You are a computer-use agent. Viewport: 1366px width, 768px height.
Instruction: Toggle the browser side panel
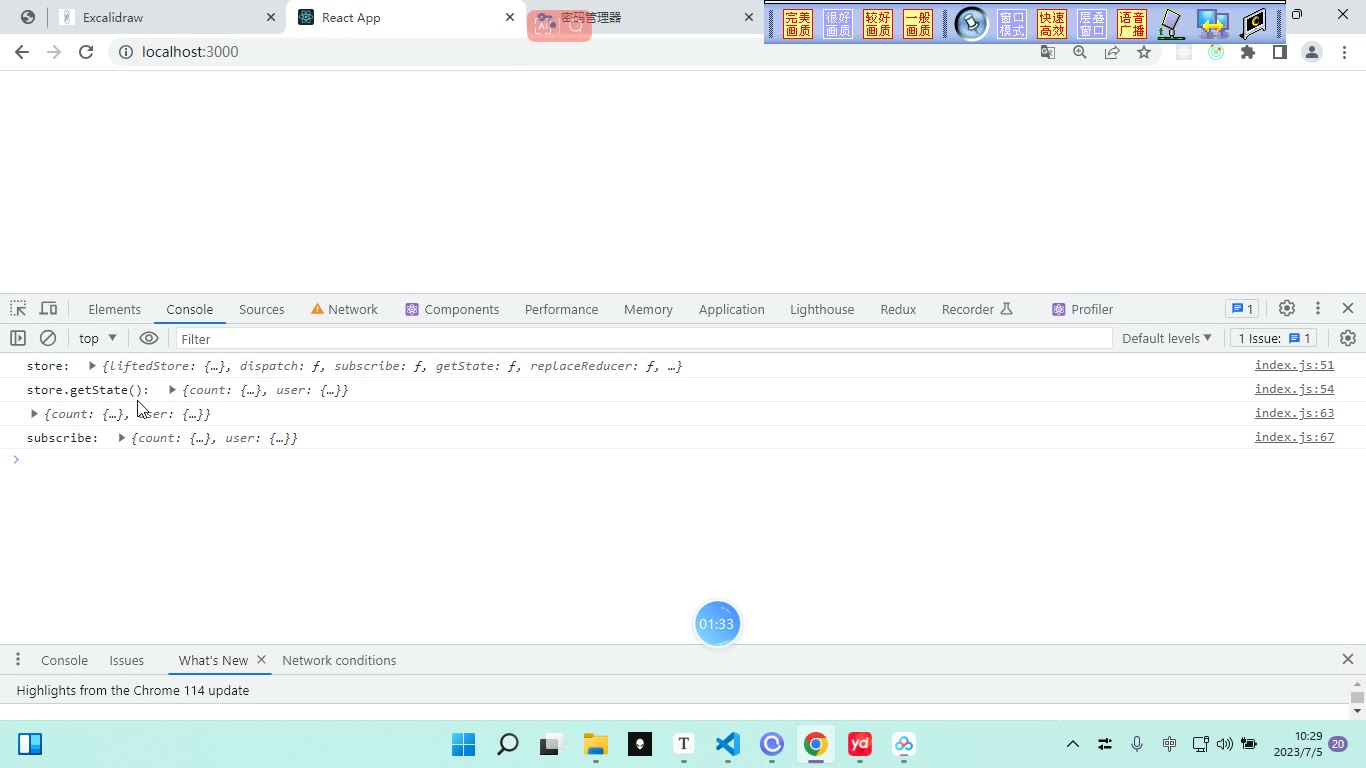pos(1279,52)
